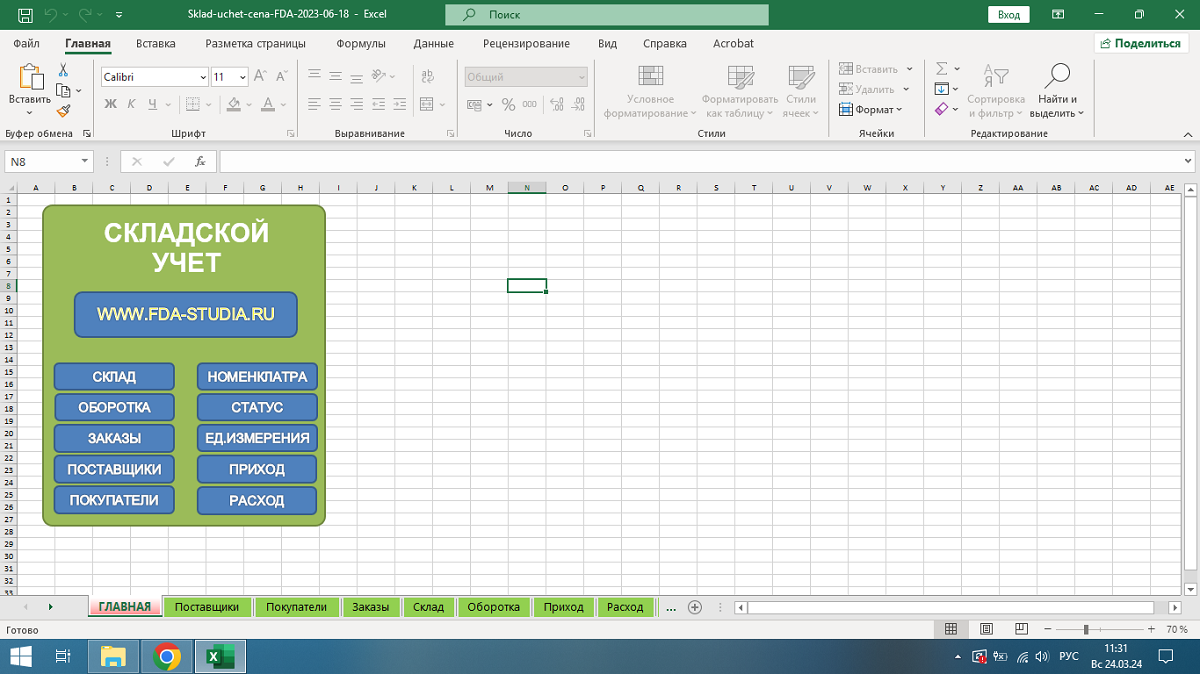Viewport: 1200px width, 674px height.
Task: Open the WWW.FDA-STUDIA.RU link button
Action: pos(186,314)
